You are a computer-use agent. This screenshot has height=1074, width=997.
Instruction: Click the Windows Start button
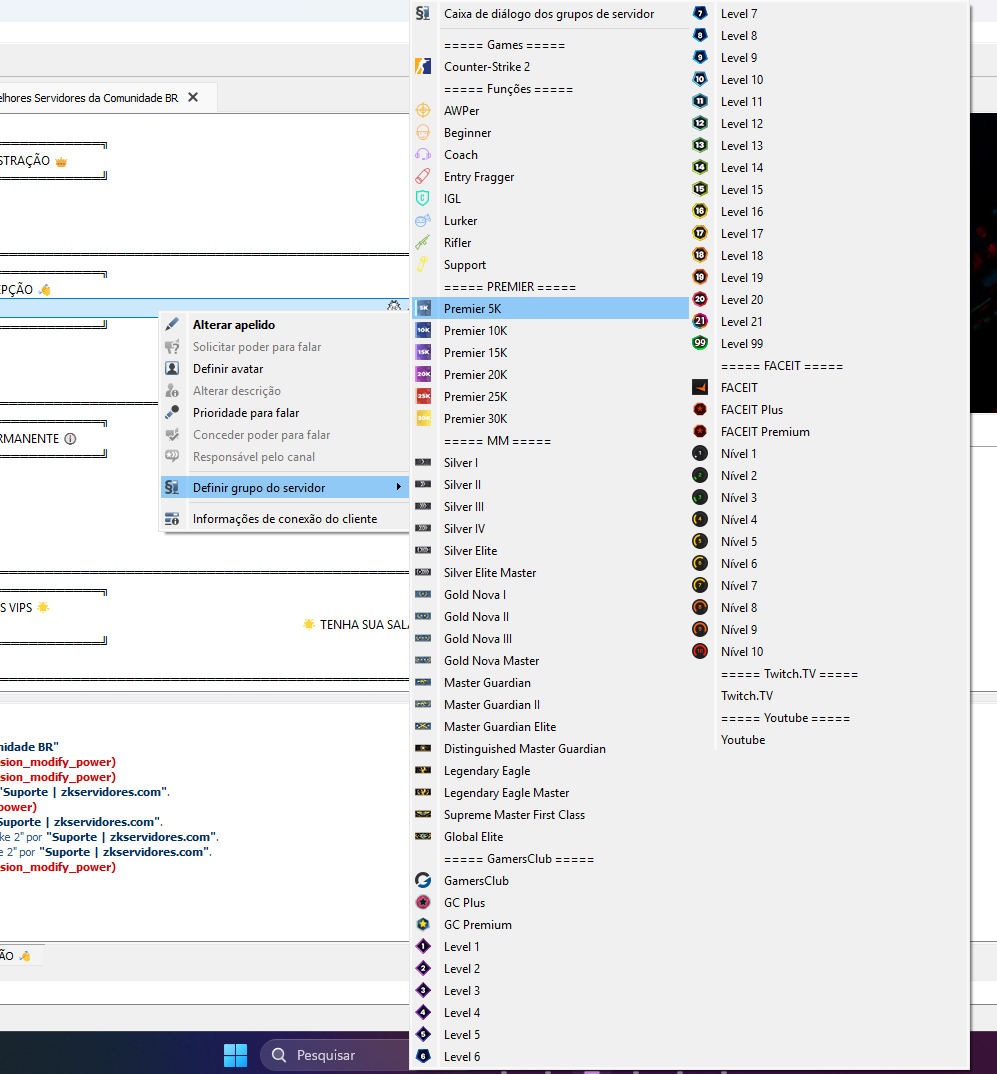pyautogui.click(x=235, y=1055)
